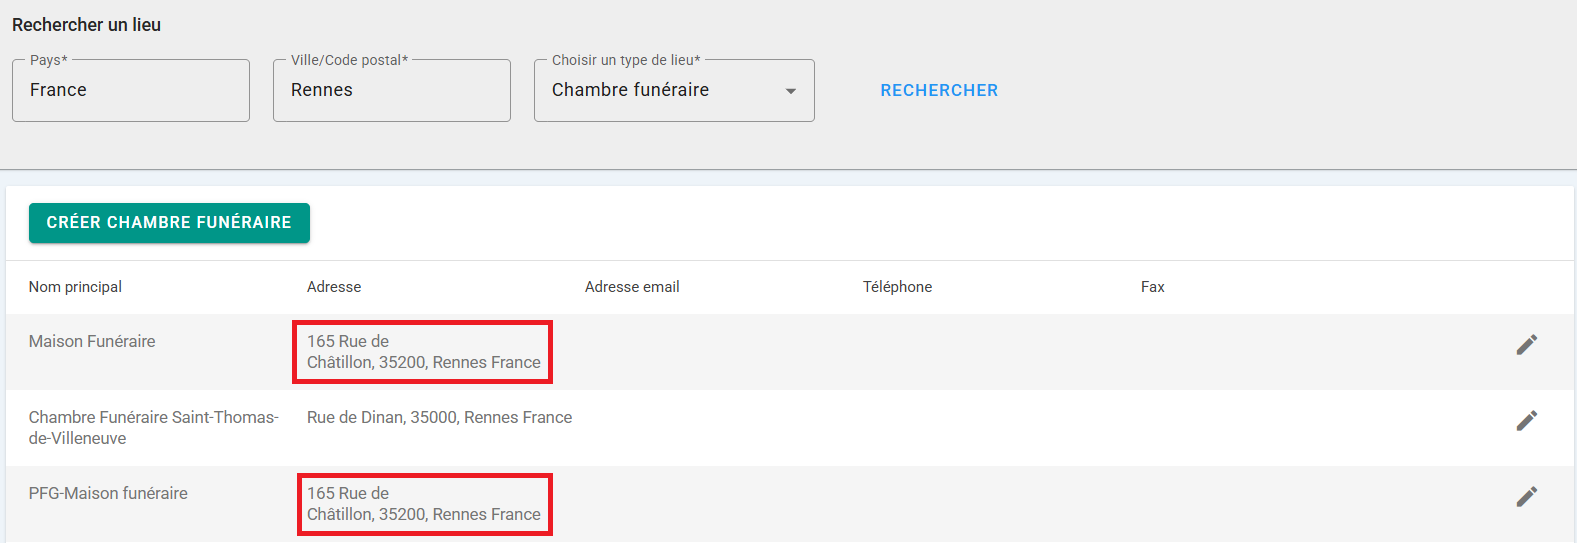Click Maison Funéraire's 165 Rue de Châtillon address
The image size is (1577, 543).
[x=423, y=352]
